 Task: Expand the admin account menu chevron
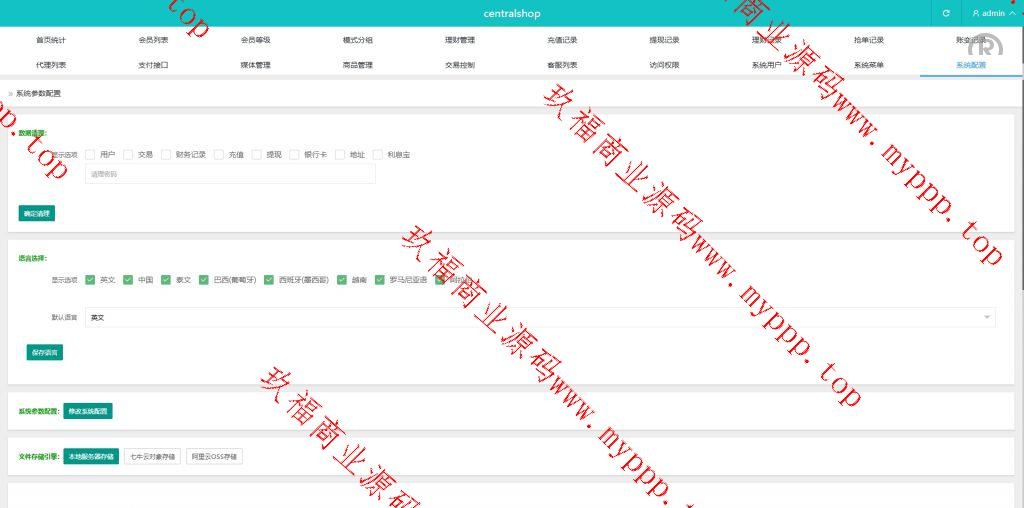coord(1011,13)
